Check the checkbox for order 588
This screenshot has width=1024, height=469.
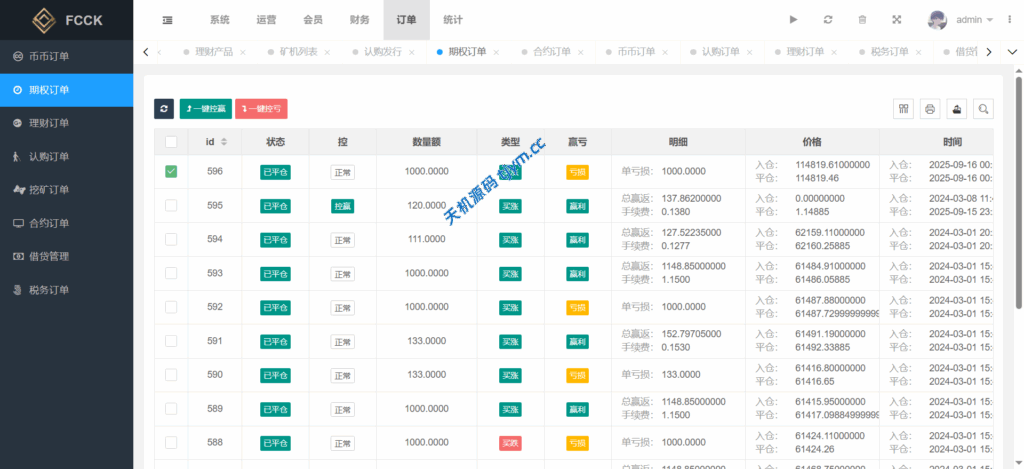(171, 442)
